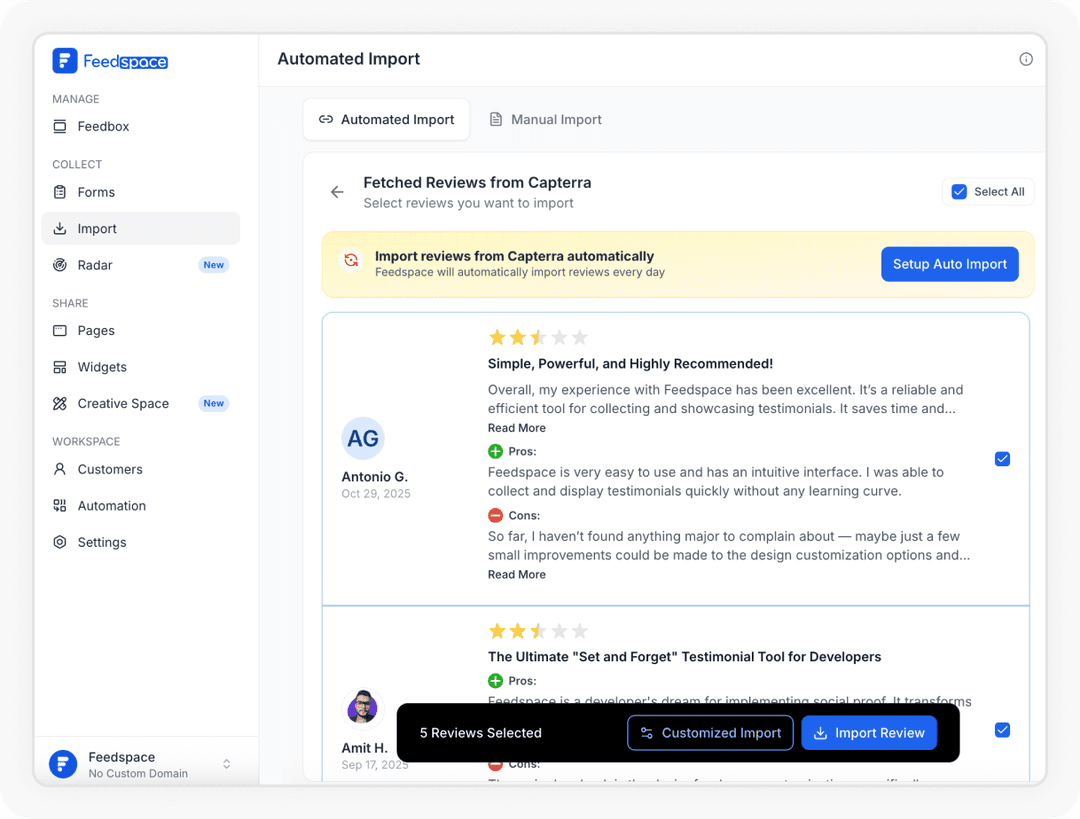1080x819 pixels.
Task: Click the Setup Auto Import button
Action: [950, 265]
